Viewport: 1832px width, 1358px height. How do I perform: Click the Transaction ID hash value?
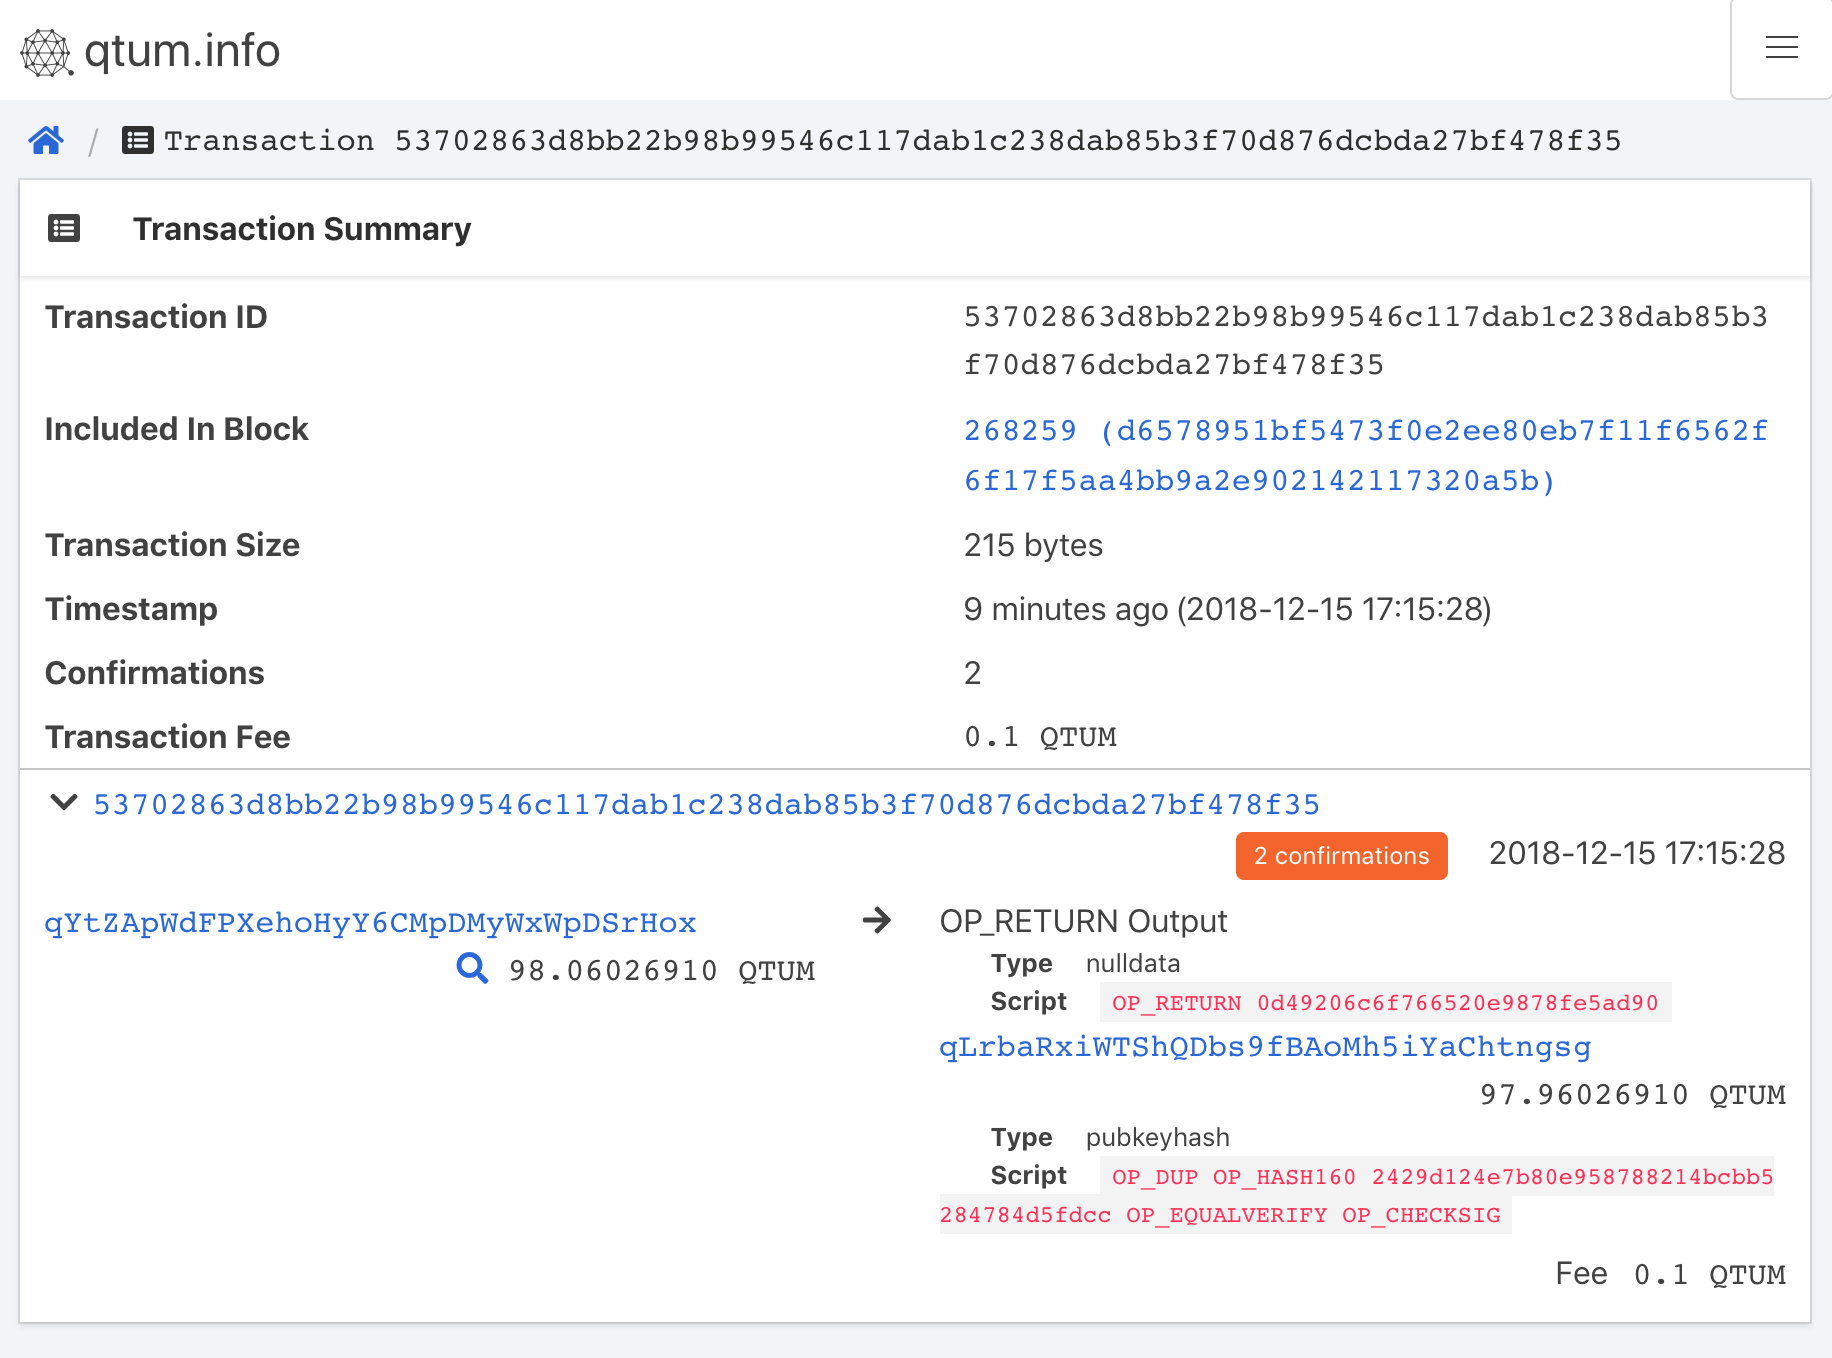(x=1365, y=341)
